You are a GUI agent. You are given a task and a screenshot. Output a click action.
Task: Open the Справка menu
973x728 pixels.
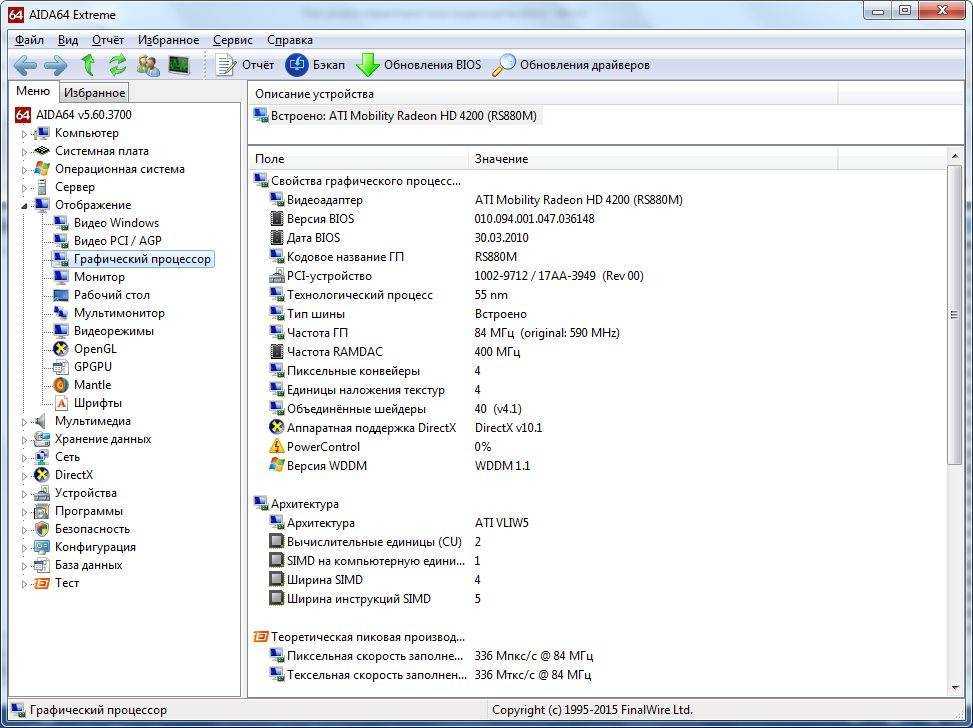pos(290,40)
